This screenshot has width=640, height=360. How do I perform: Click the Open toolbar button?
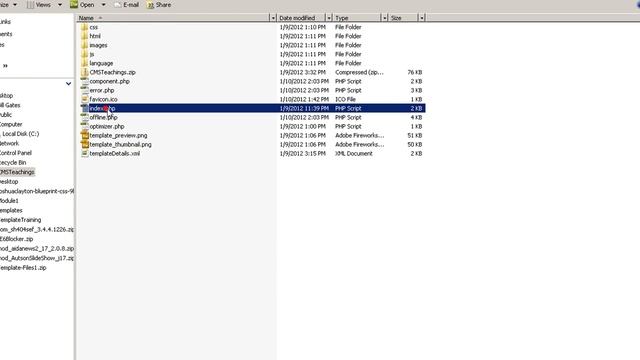82,5
